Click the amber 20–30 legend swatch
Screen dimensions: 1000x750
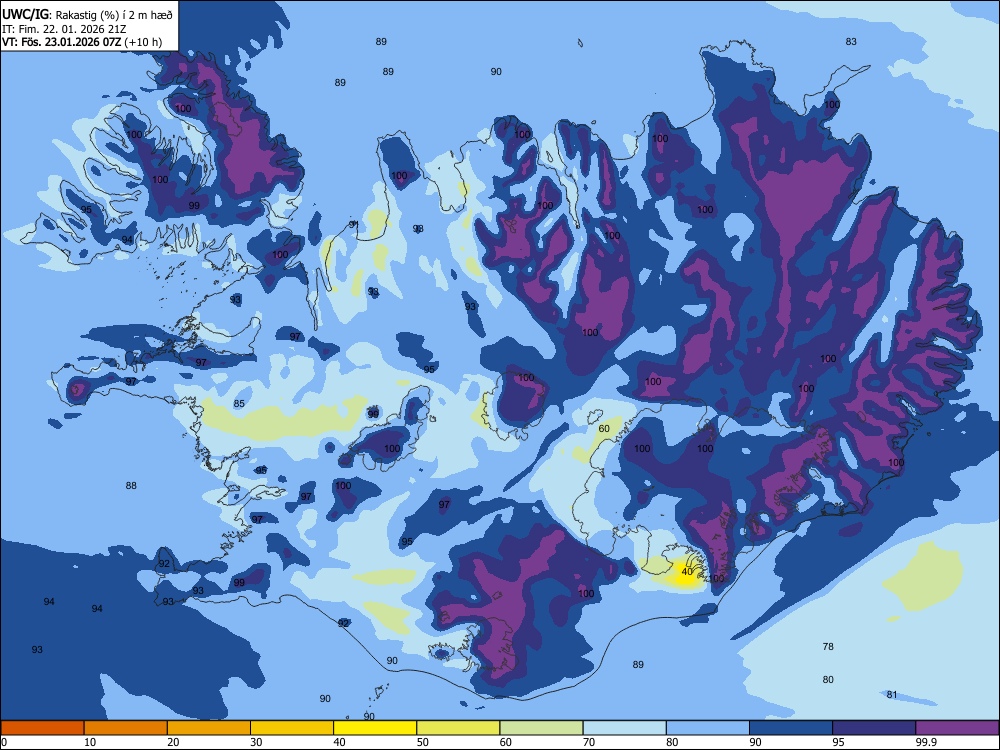[x=209, y=728]
